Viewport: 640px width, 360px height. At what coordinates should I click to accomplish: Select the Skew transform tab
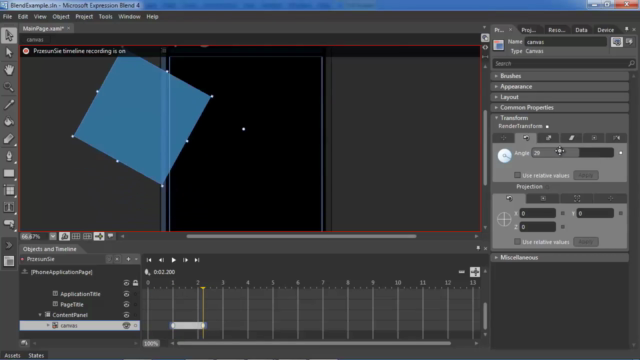(571, 138)
